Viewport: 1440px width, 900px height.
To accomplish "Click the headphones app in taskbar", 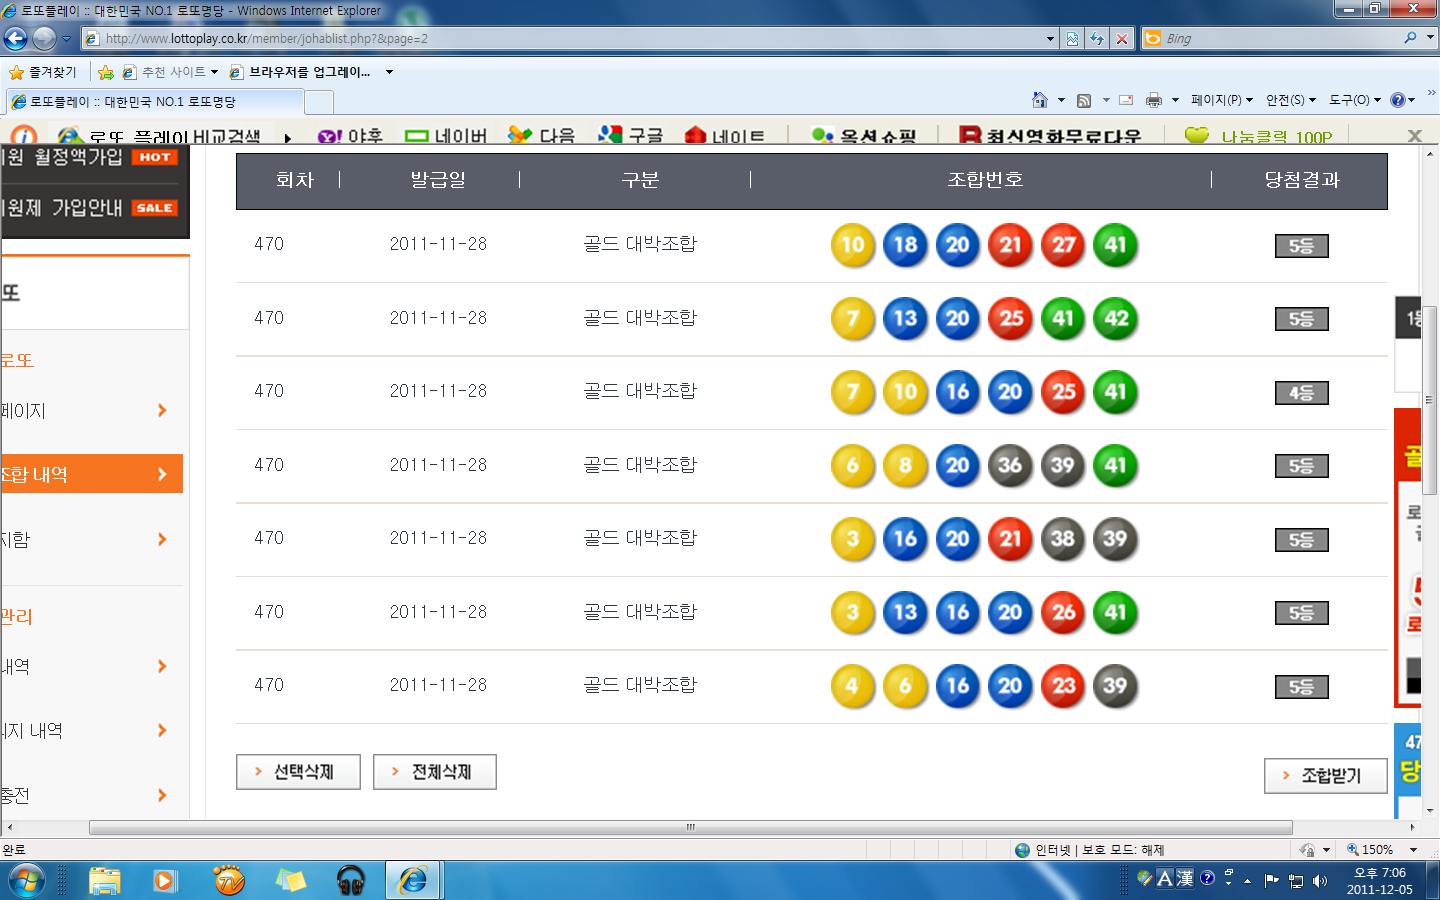I will [x=351, y=881].
